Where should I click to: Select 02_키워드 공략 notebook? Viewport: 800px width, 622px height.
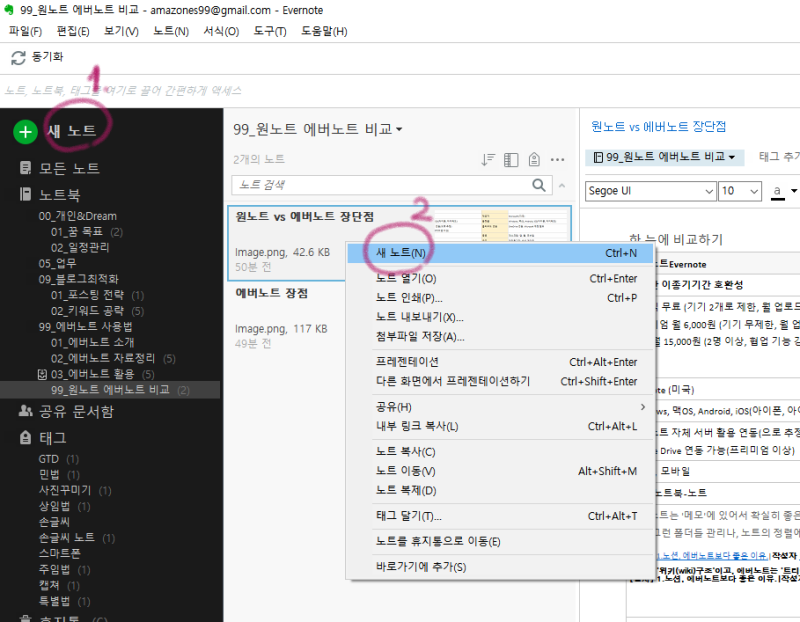click(87, 311)
